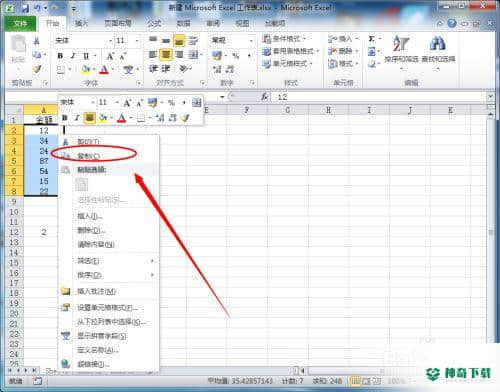Open Find & Select binoculars icon

point(438,44)
